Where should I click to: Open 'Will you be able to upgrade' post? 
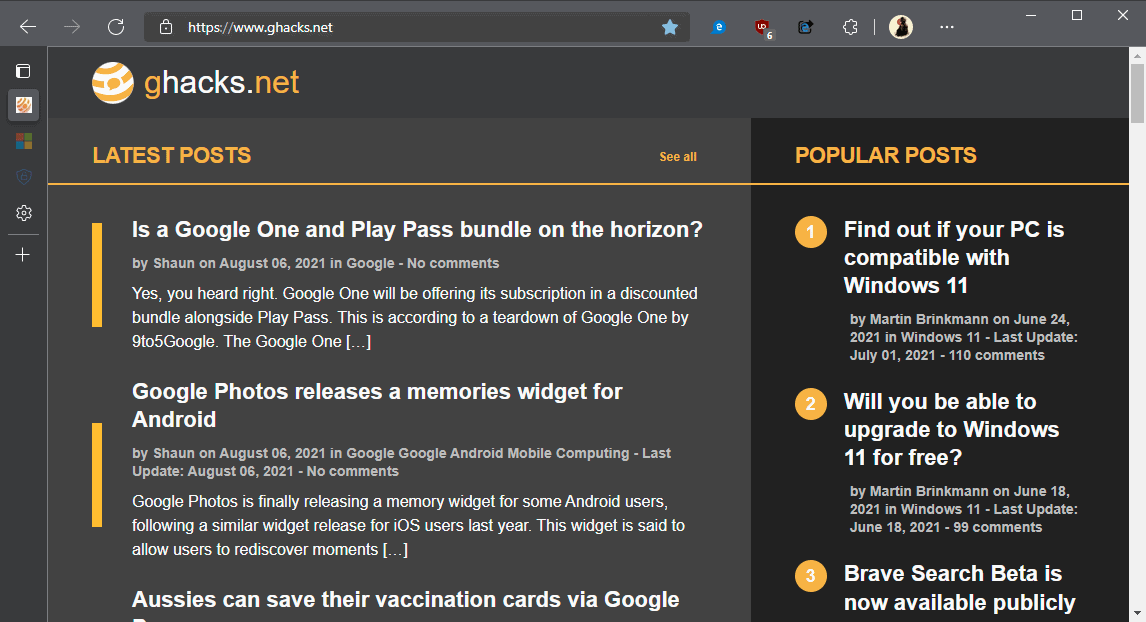click(951, 429)
